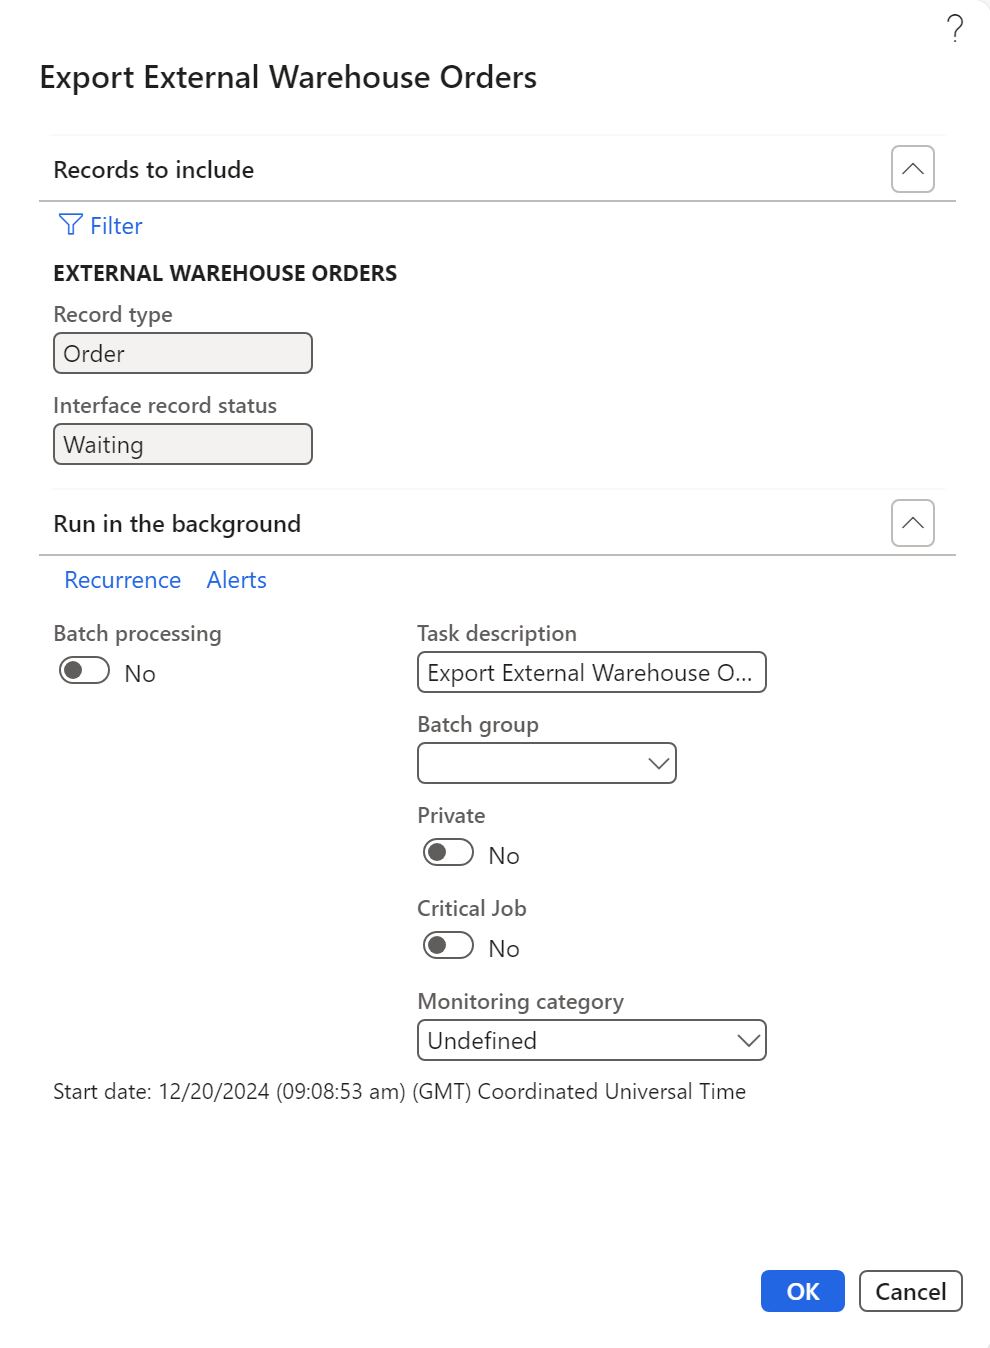This screenshot has height=1348, width=990.
Task: Click the help question mark icon
Action: pos(955,28)
